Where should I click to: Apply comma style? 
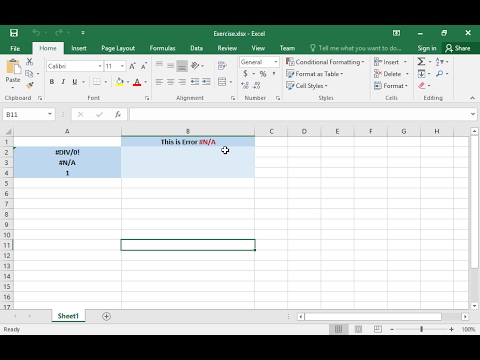[274, 74]
